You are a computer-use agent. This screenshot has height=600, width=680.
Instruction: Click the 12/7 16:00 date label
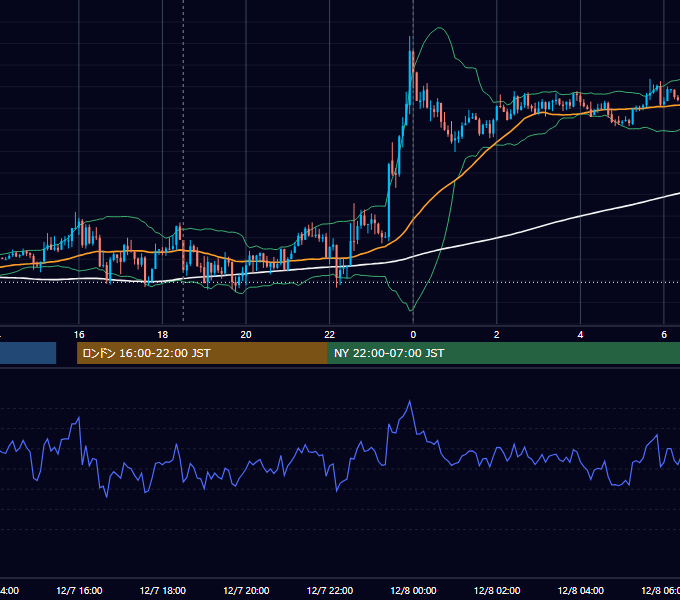tap(79, 591)
